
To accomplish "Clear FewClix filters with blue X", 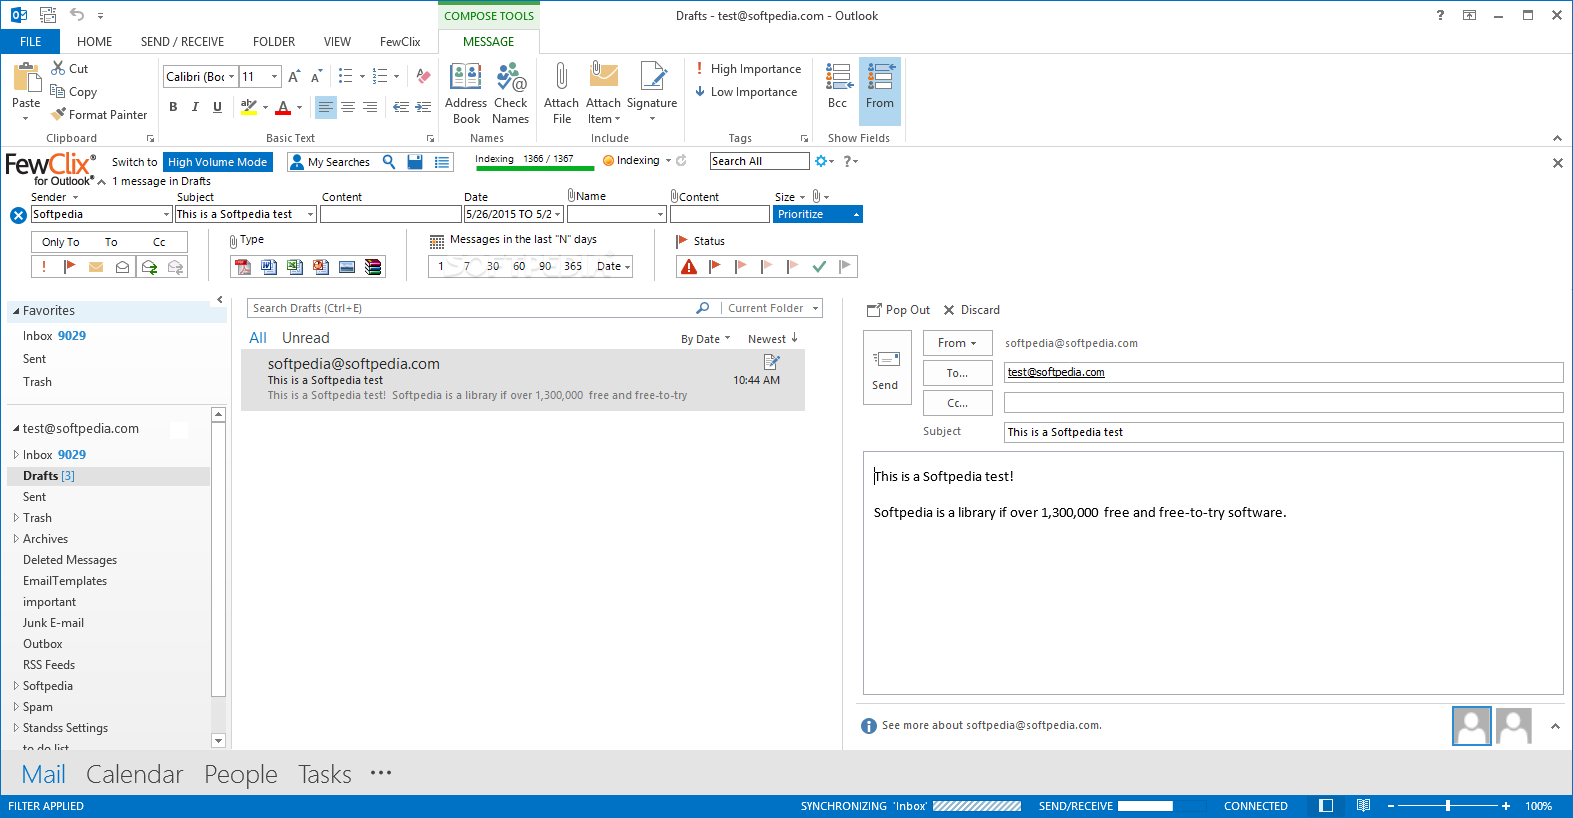I will click(18, 215).
